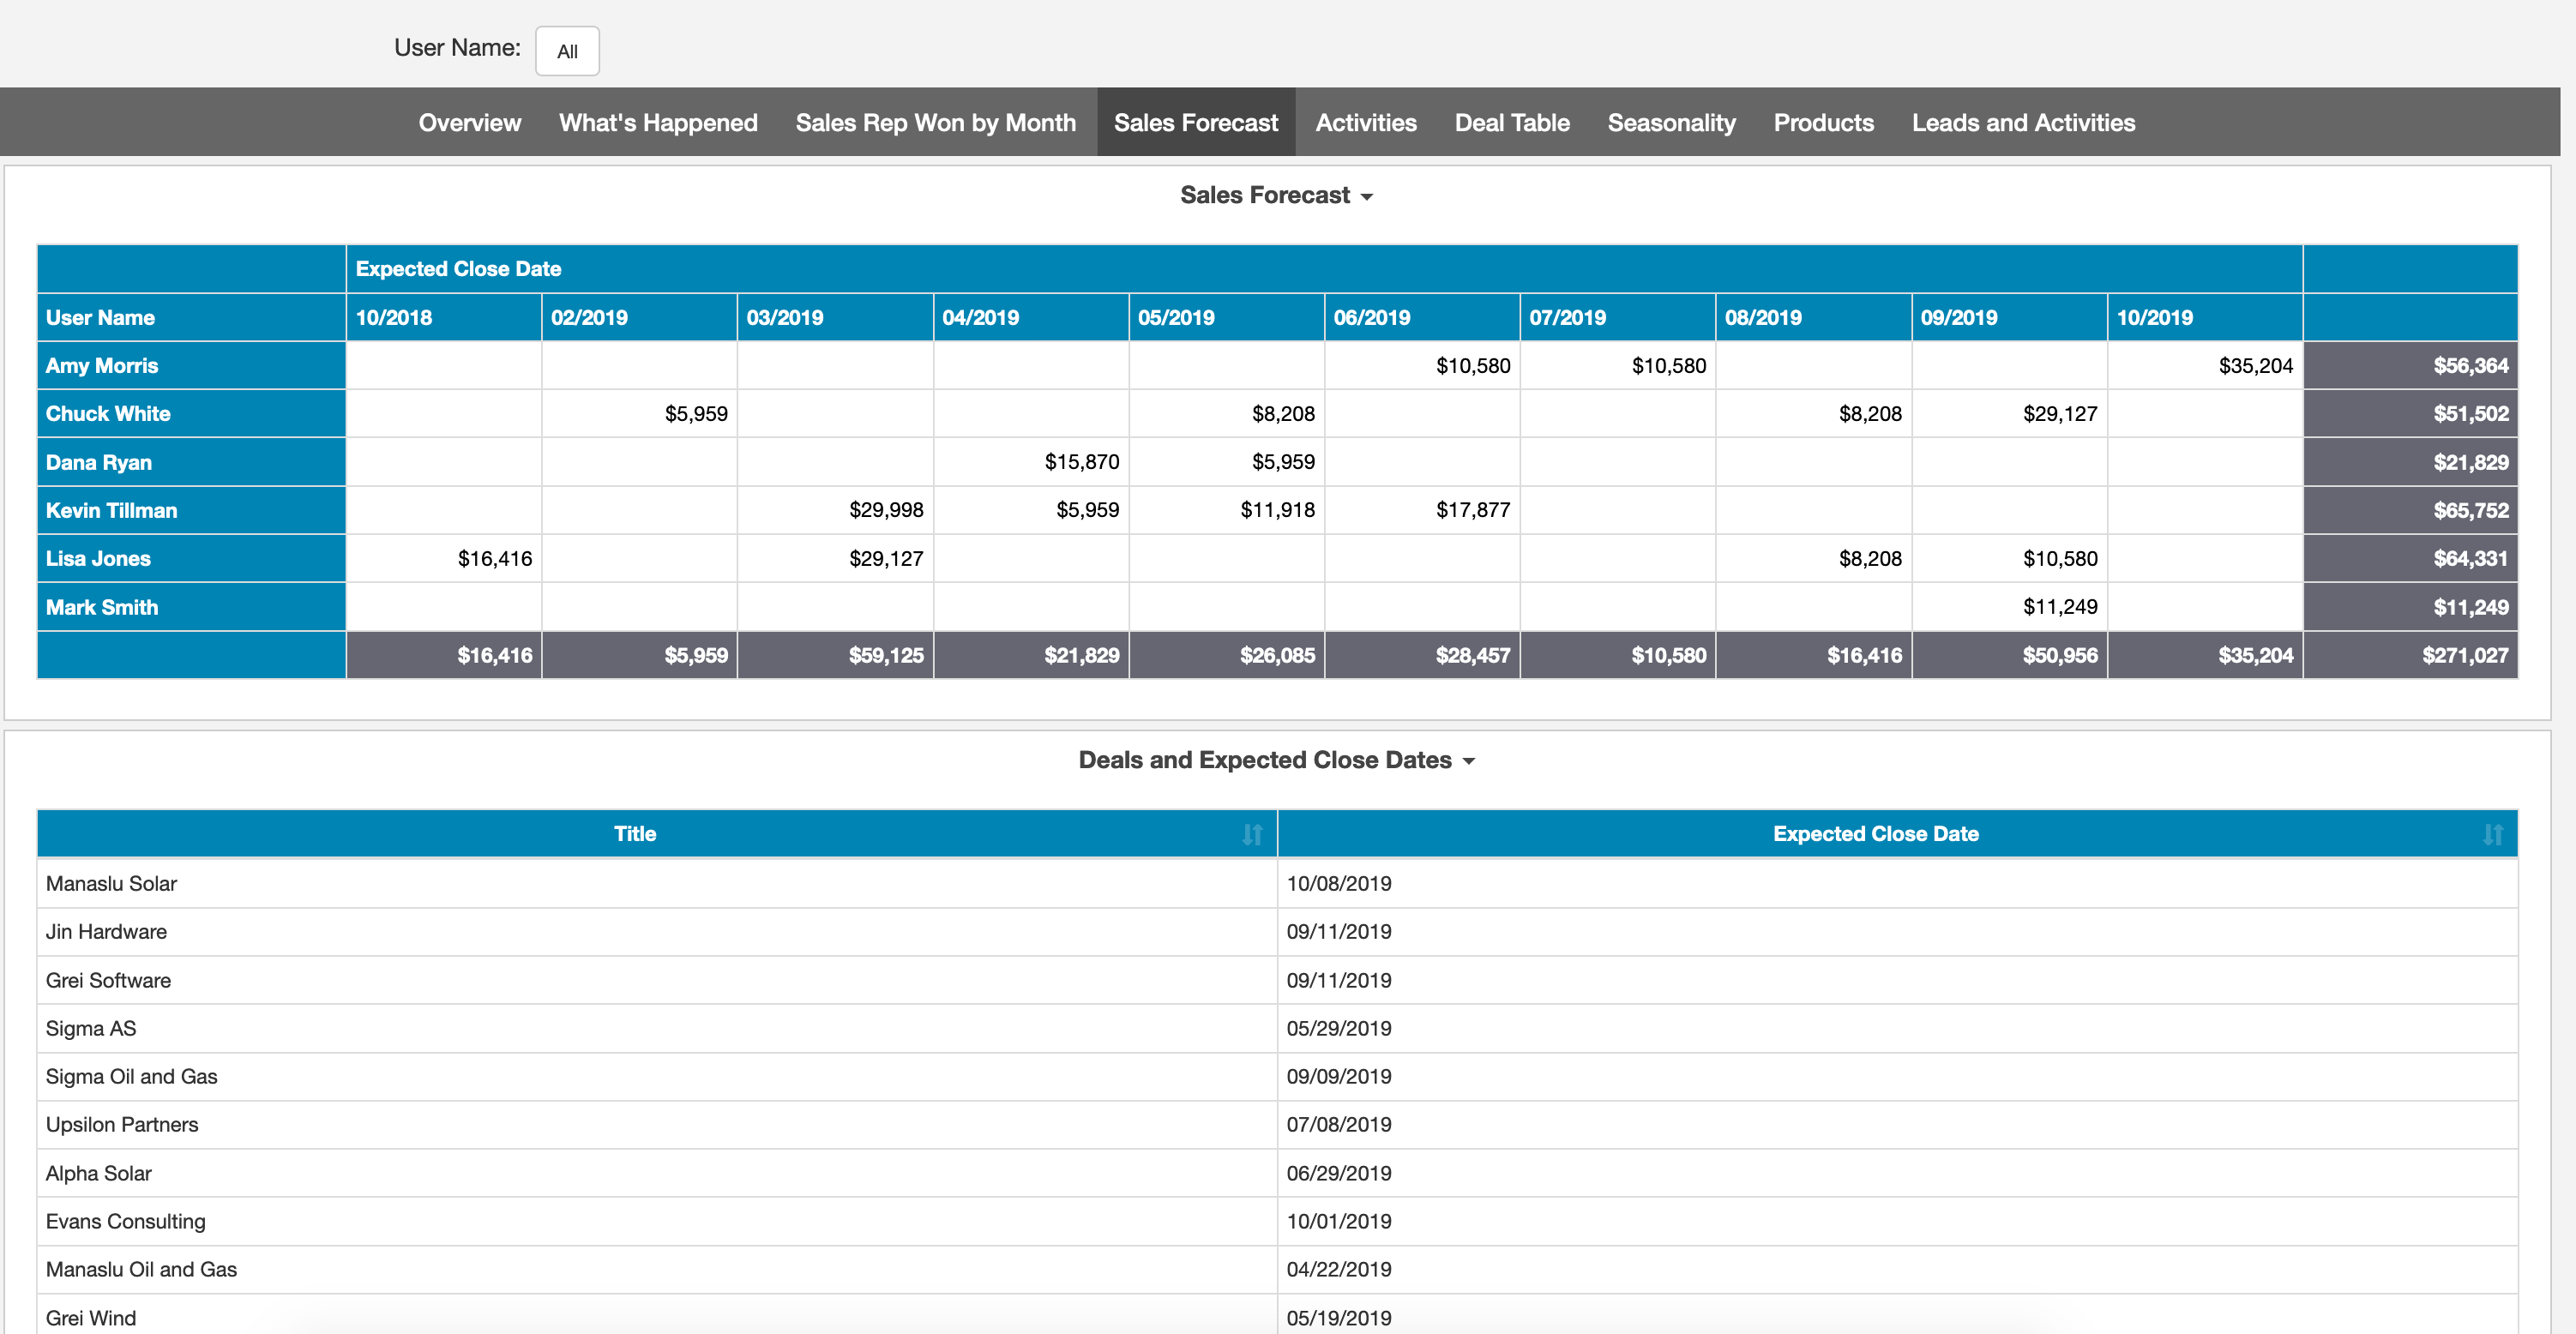Image resolution: width=2576 pixels, height=1334 pixels.
Task: Click the Sigma Oil and Gas row
Action: [131, 1077]
